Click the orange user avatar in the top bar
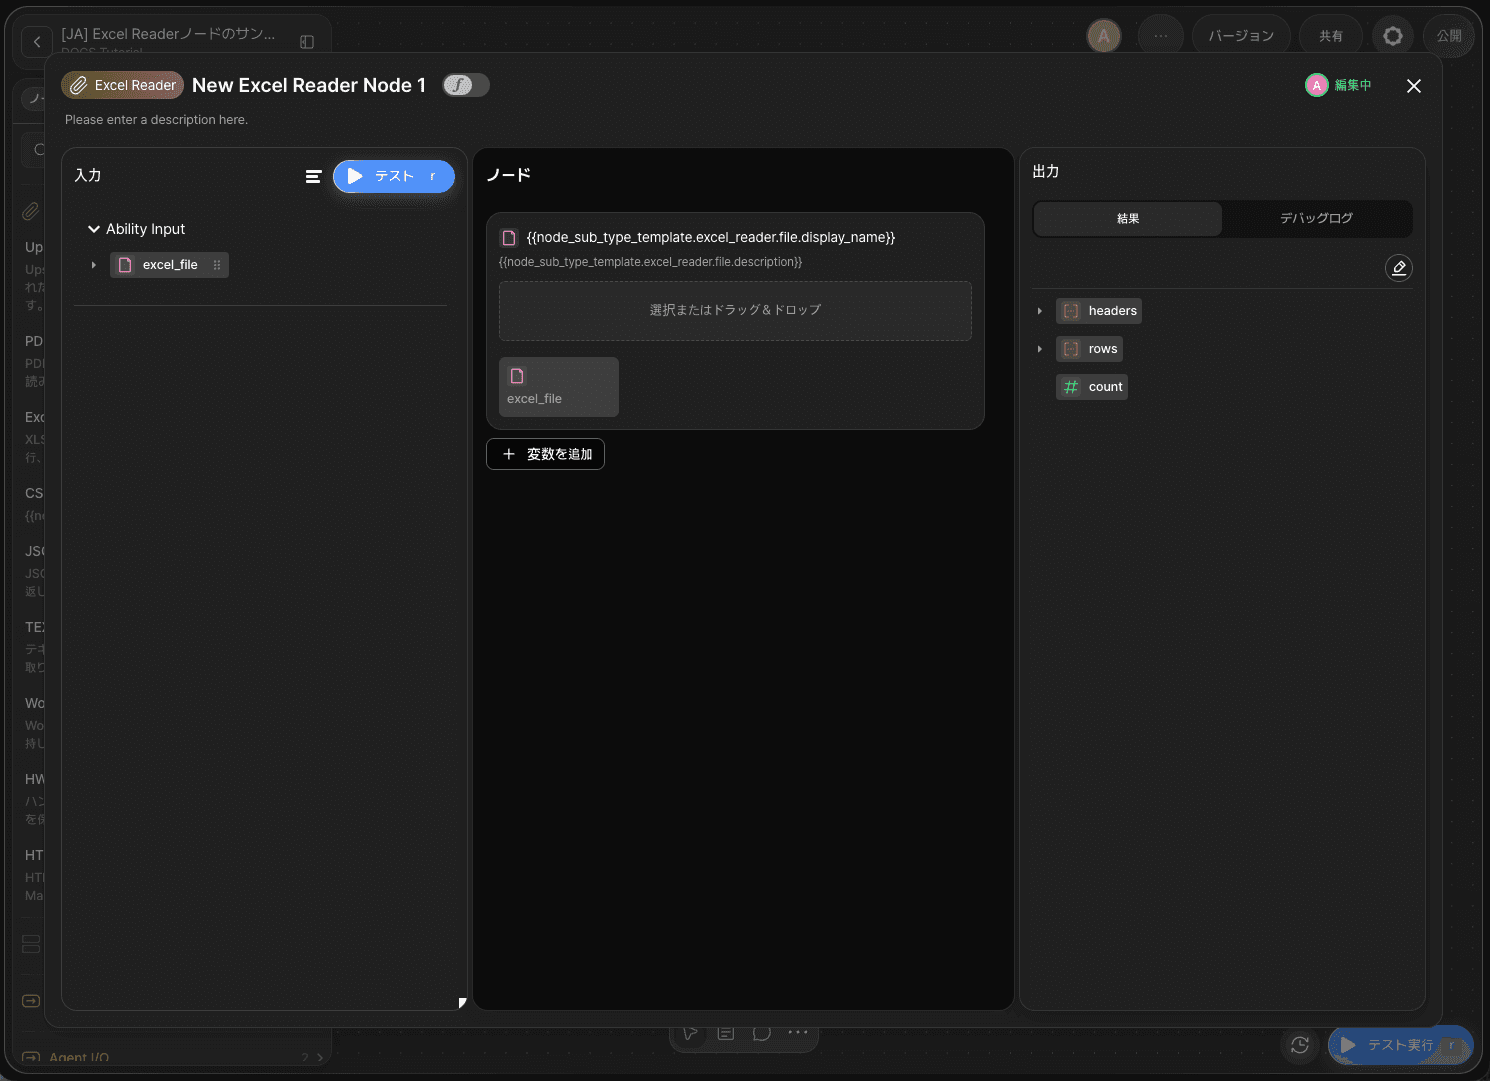This screenshot has width=1490, height=1081. 1104,37
